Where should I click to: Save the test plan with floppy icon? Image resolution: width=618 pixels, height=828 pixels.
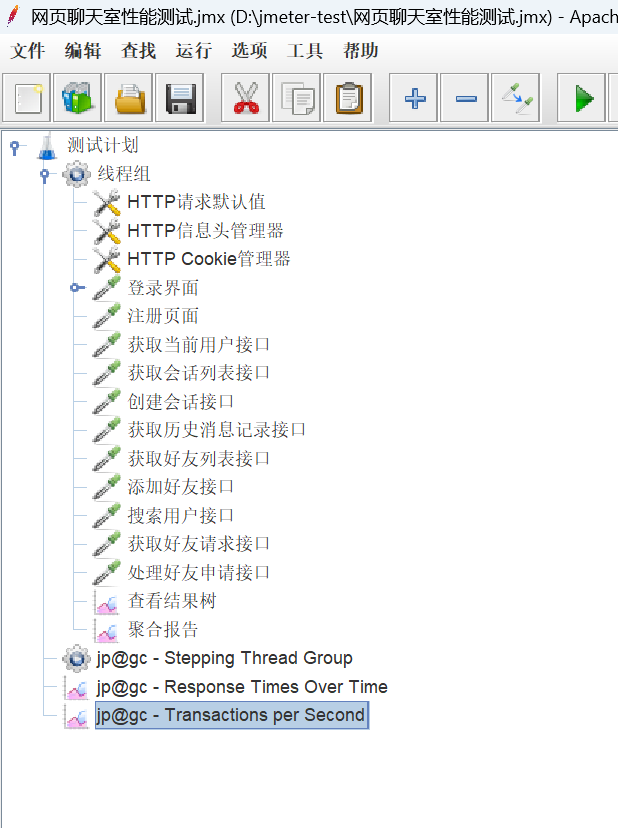tap(180, 98)
